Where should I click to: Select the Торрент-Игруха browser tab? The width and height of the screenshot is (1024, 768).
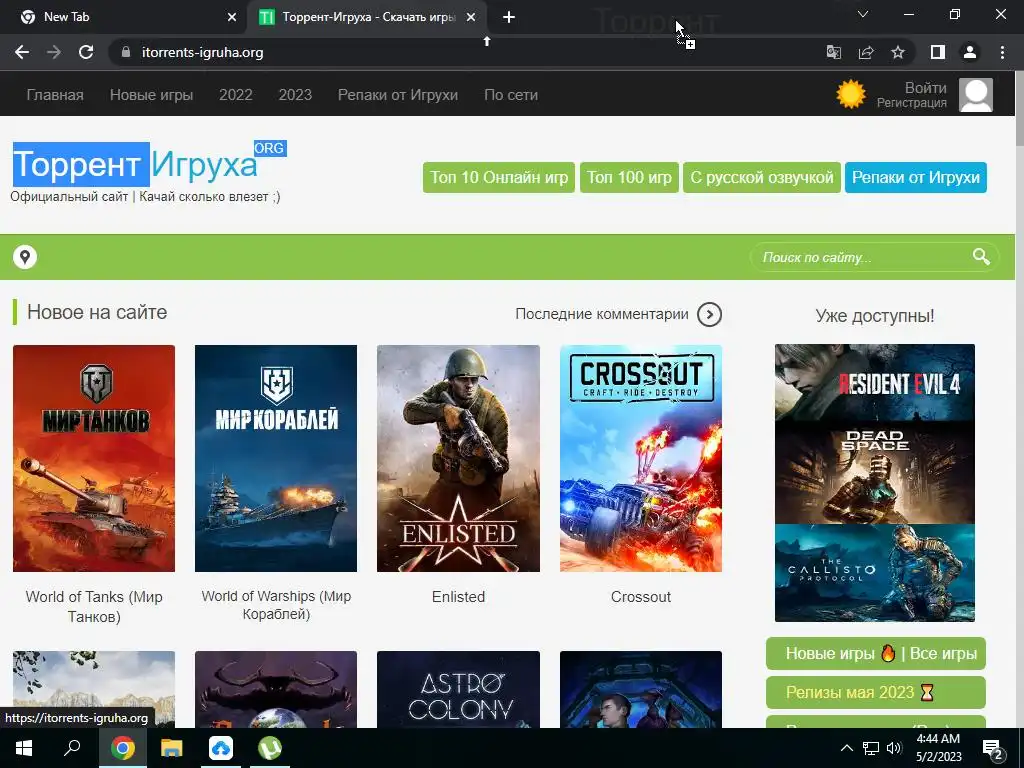(367, 17)
